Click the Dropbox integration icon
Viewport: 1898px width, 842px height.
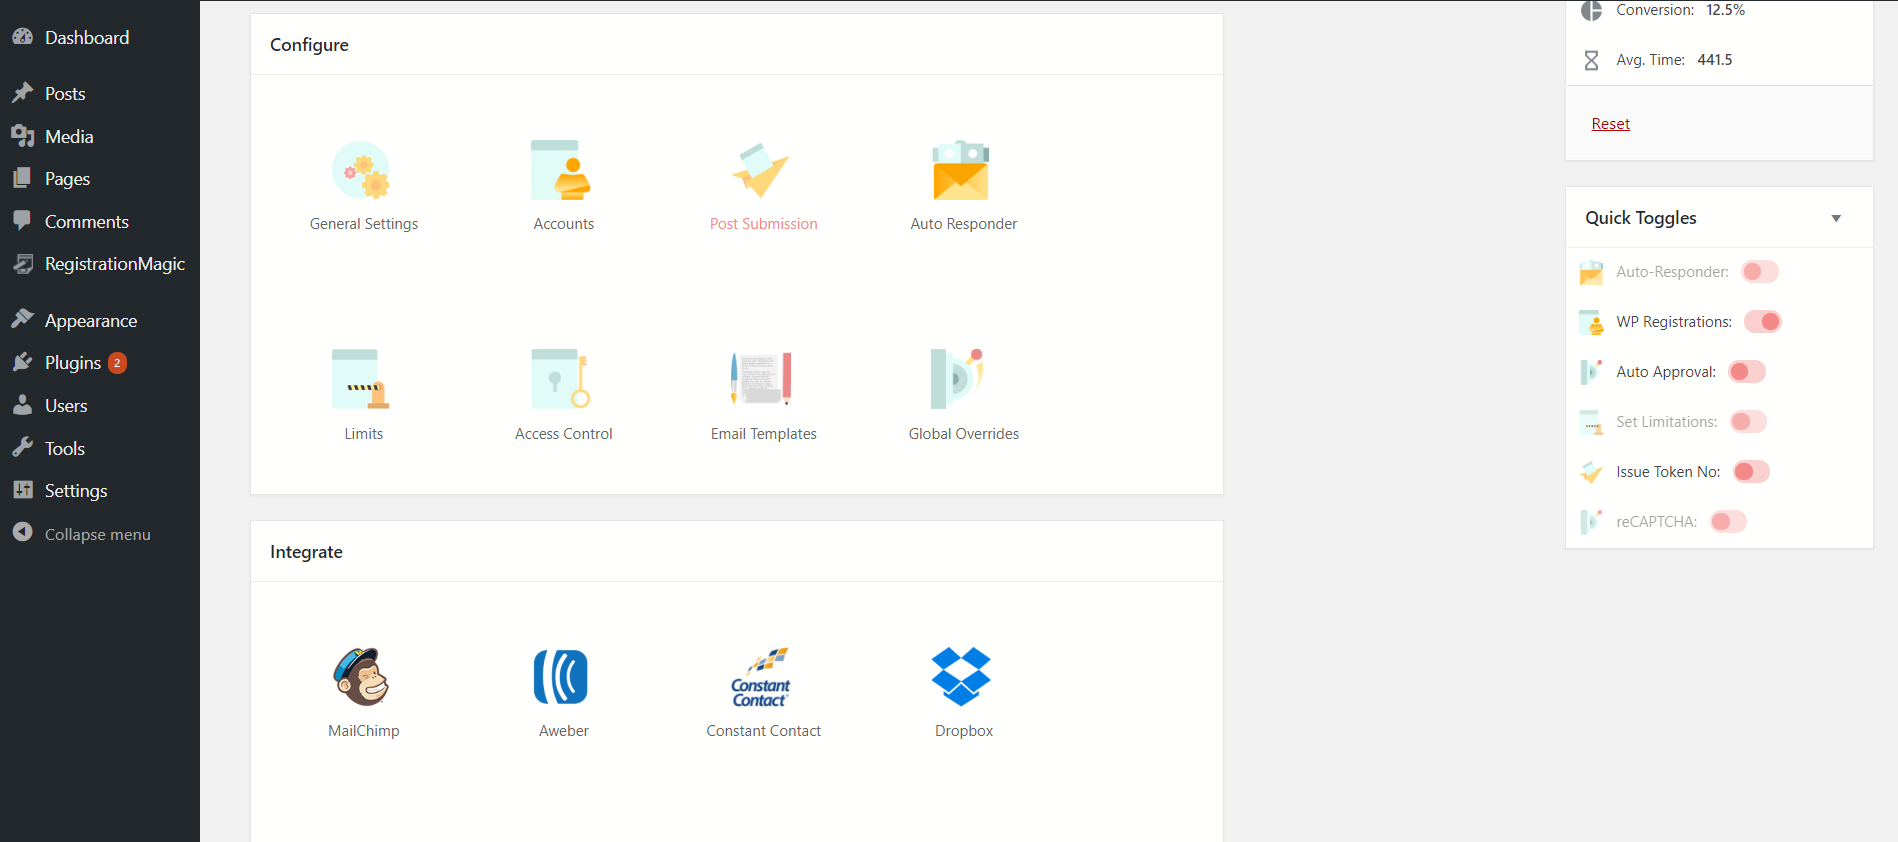[x=961, y=677]
